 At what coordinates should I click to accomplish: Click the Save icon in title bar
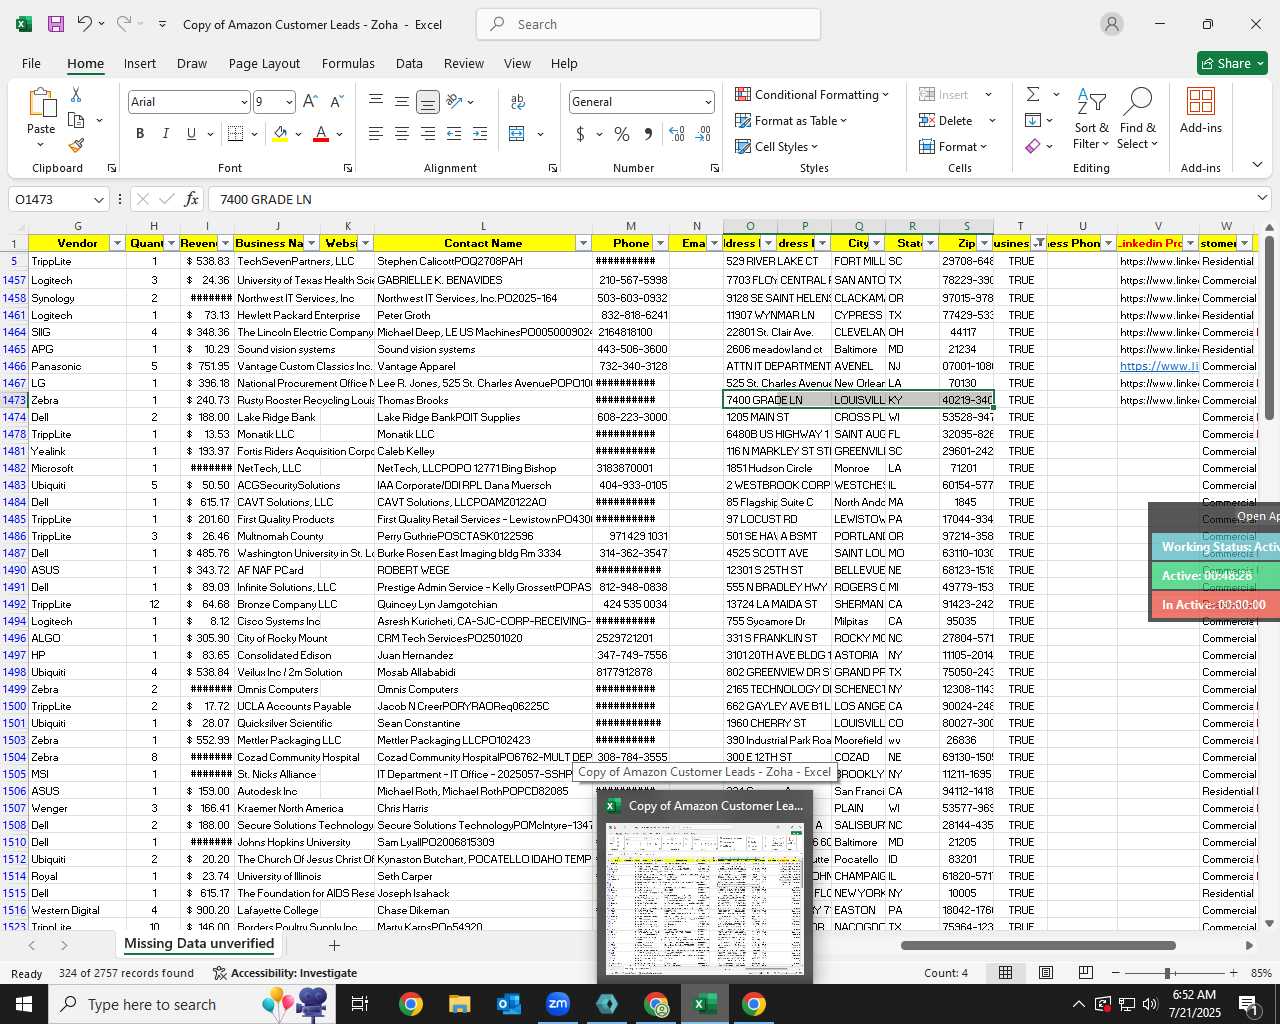[x=55, y=24]
